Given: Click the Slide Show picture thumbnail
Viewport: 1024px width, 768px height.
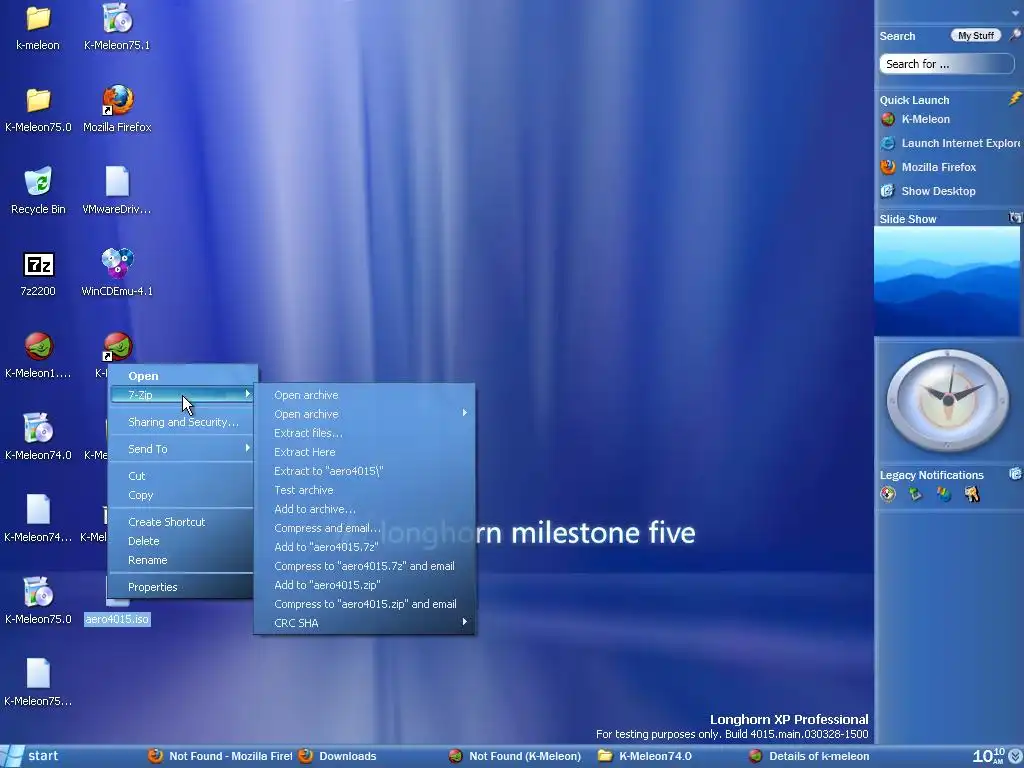Looking at the screenshot, I should [x=946, y=281].
